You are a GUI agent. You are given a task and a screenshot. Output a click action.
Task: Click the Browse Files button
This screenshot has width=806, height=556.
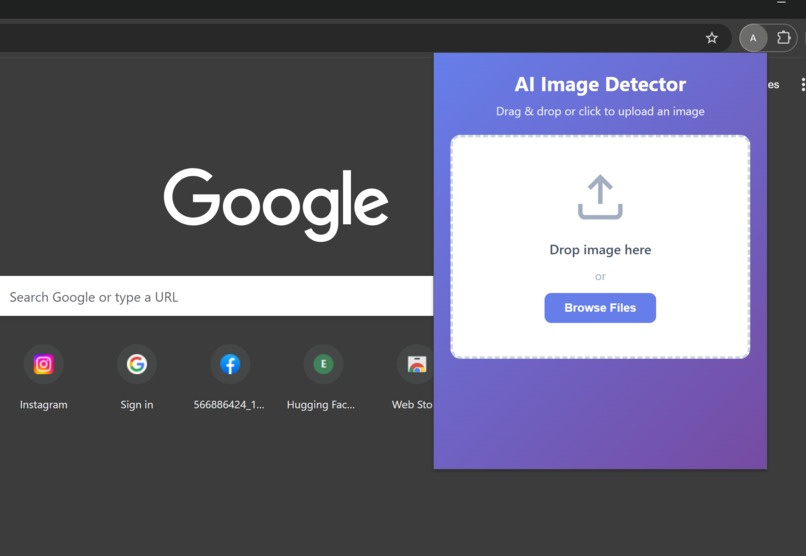[600, 308]
